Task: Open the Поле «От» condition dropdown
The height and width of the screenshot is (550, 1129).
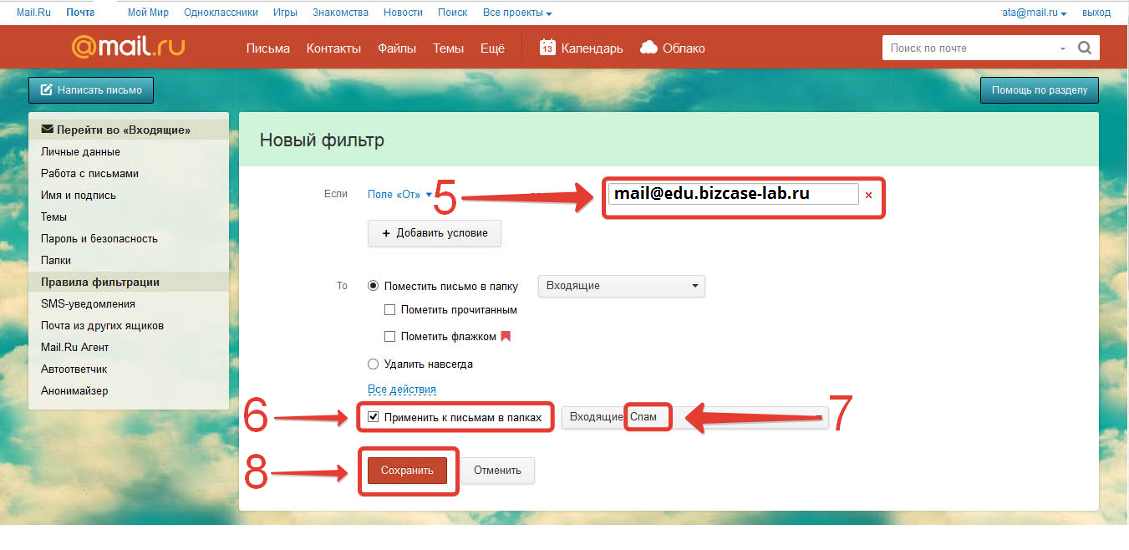Action: point(399,195)
